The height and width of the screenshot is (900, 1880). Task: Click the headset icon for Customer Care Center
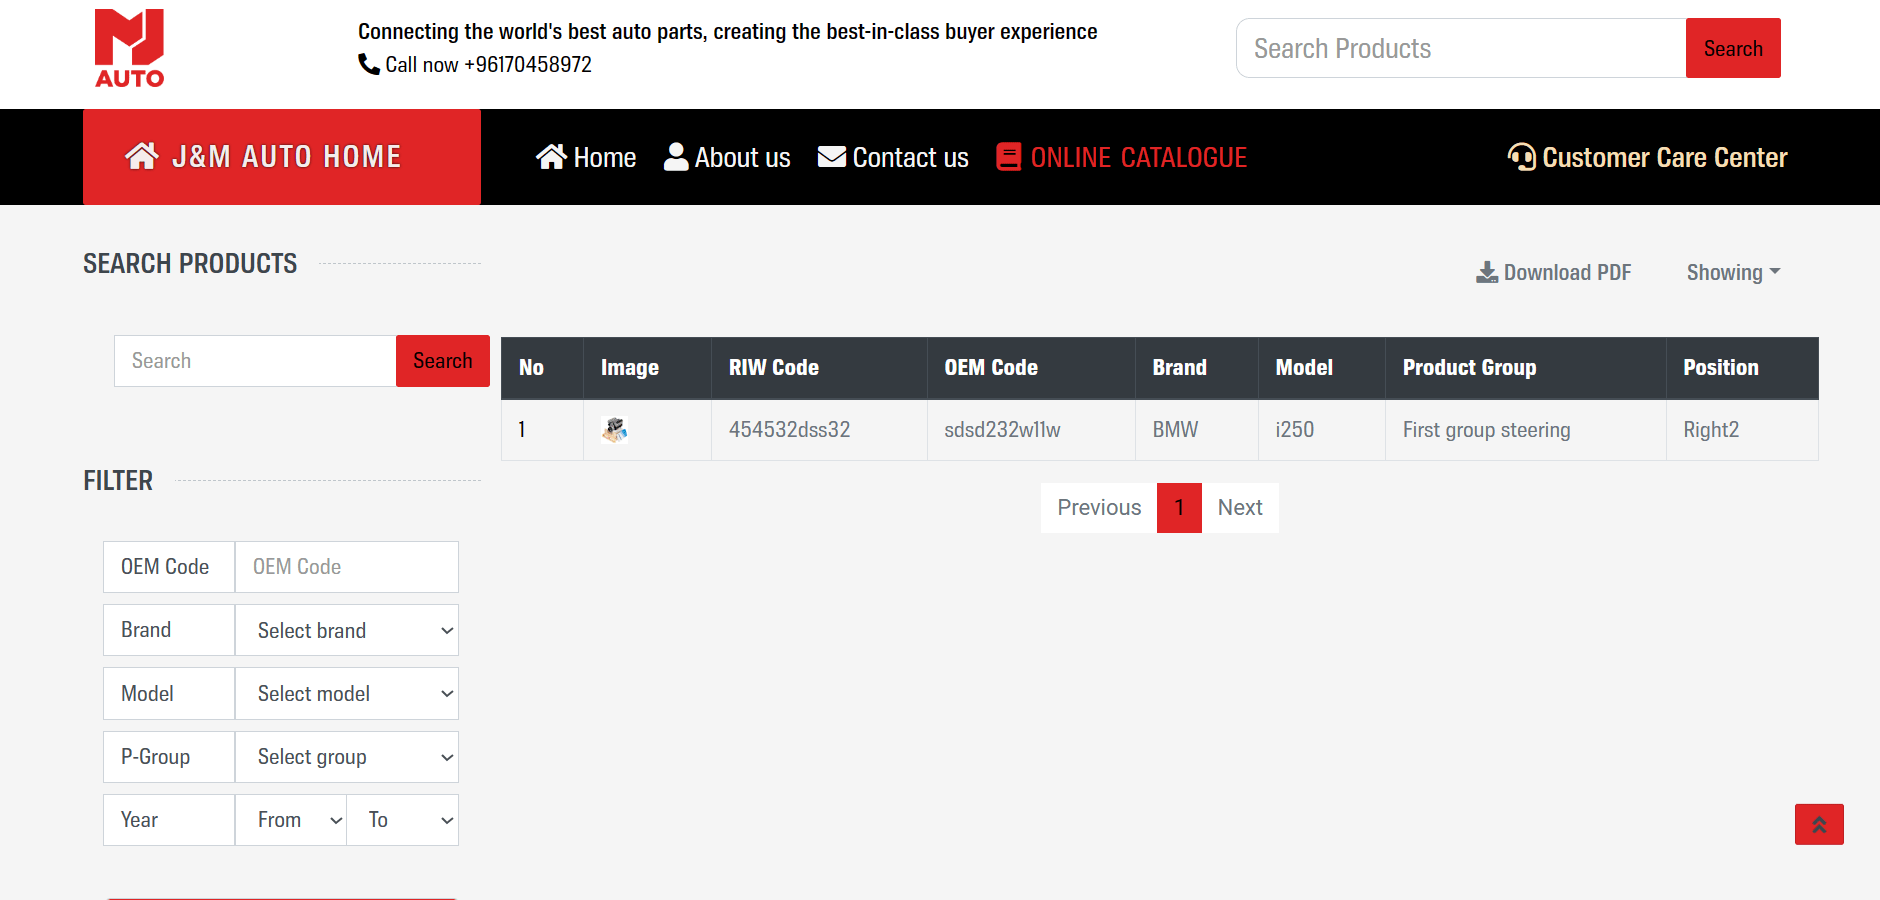[1521, 157]
